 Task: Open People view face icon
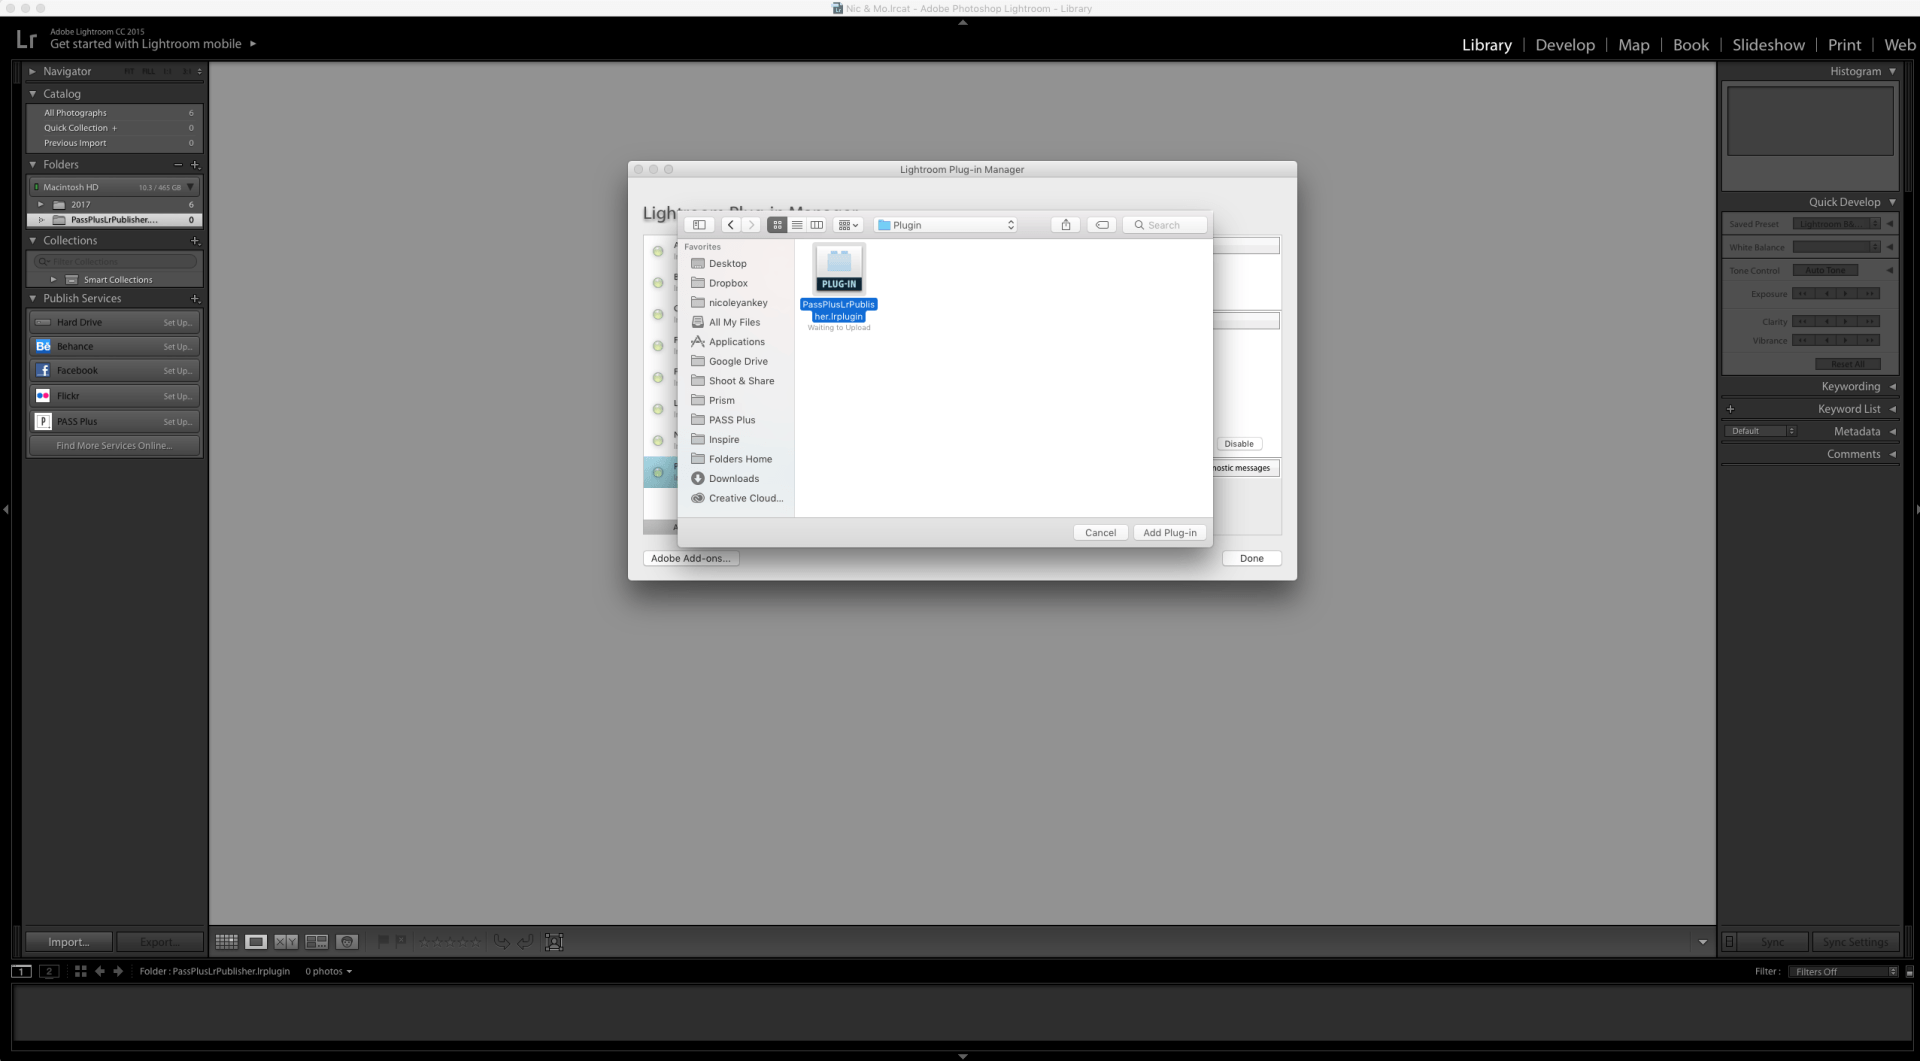point(347,941)
